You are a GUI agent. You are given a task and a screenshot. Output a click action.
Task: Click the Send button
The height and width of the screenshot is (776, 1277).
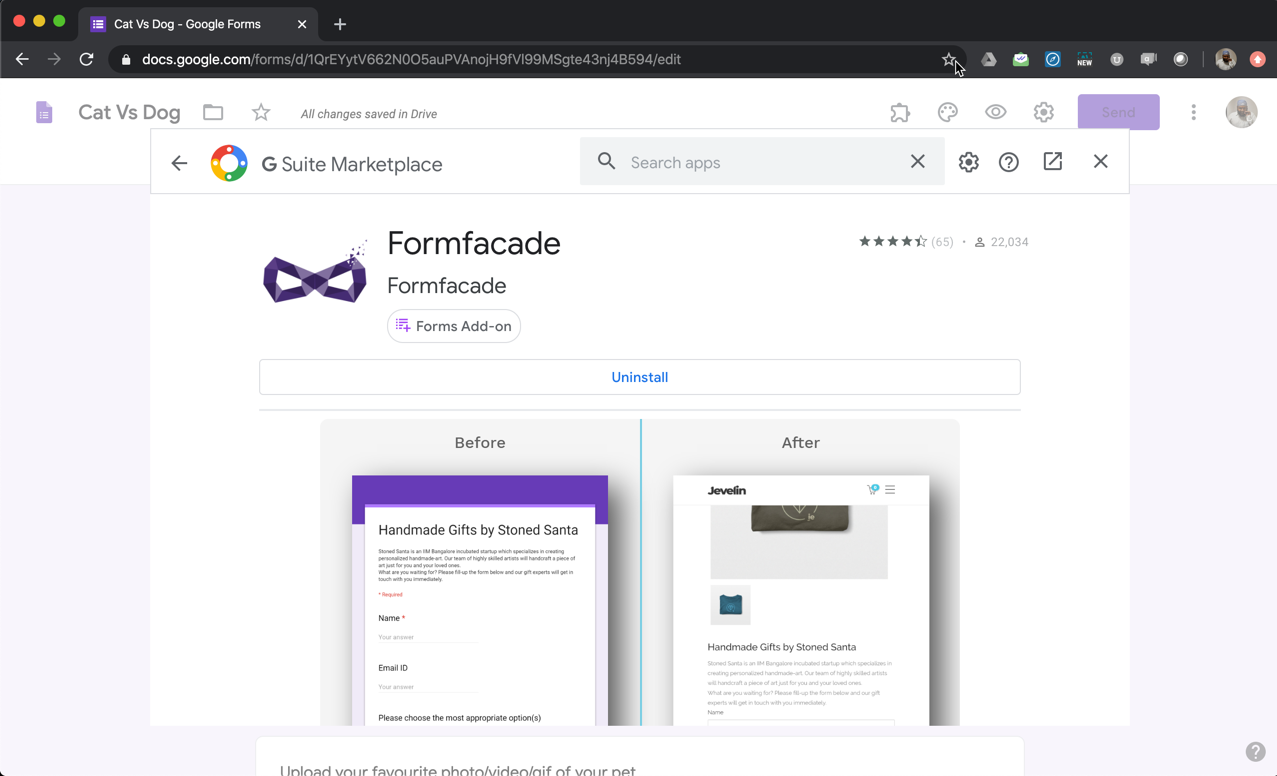point(1118,112)
